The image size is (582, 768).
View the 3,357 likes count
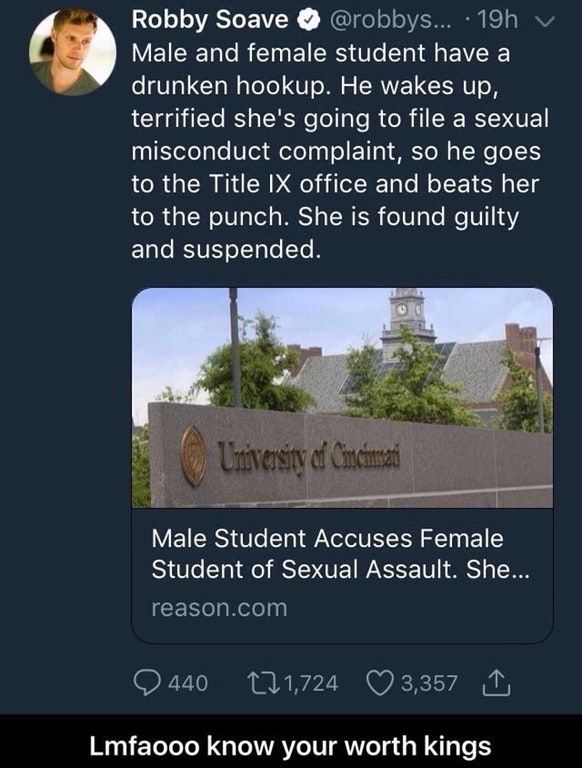coord(429,683)
